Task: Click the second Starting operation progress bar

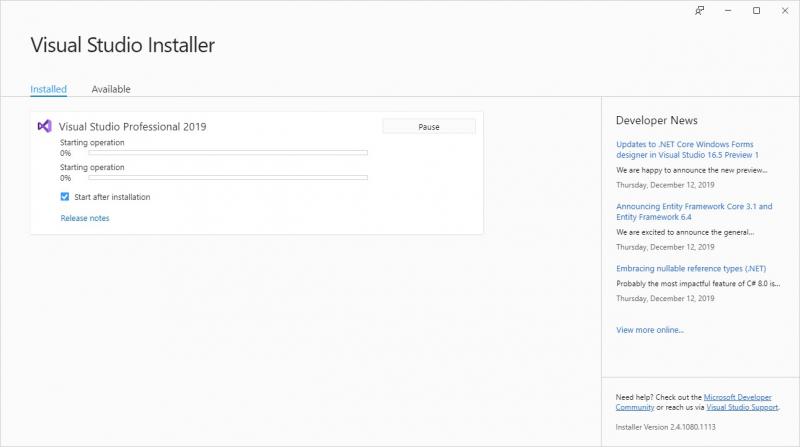Action: pos(228,178)
